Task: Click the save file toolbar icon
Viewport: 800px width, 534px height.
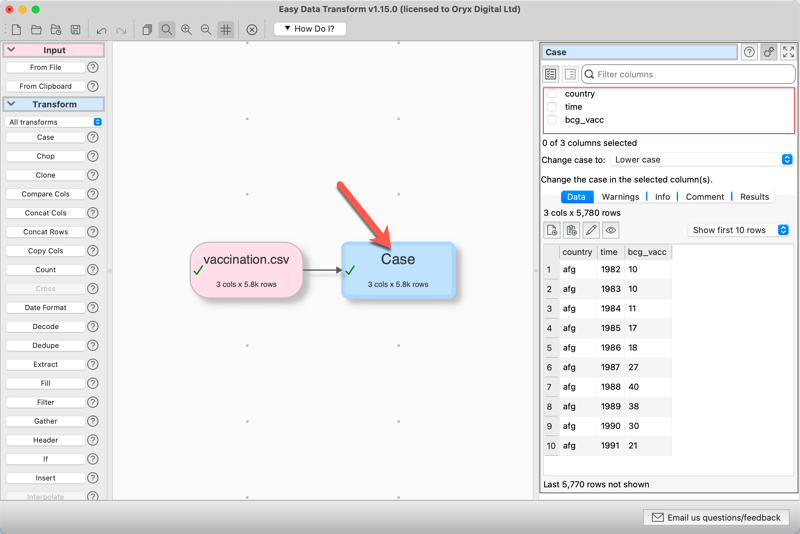Action: 75,30
